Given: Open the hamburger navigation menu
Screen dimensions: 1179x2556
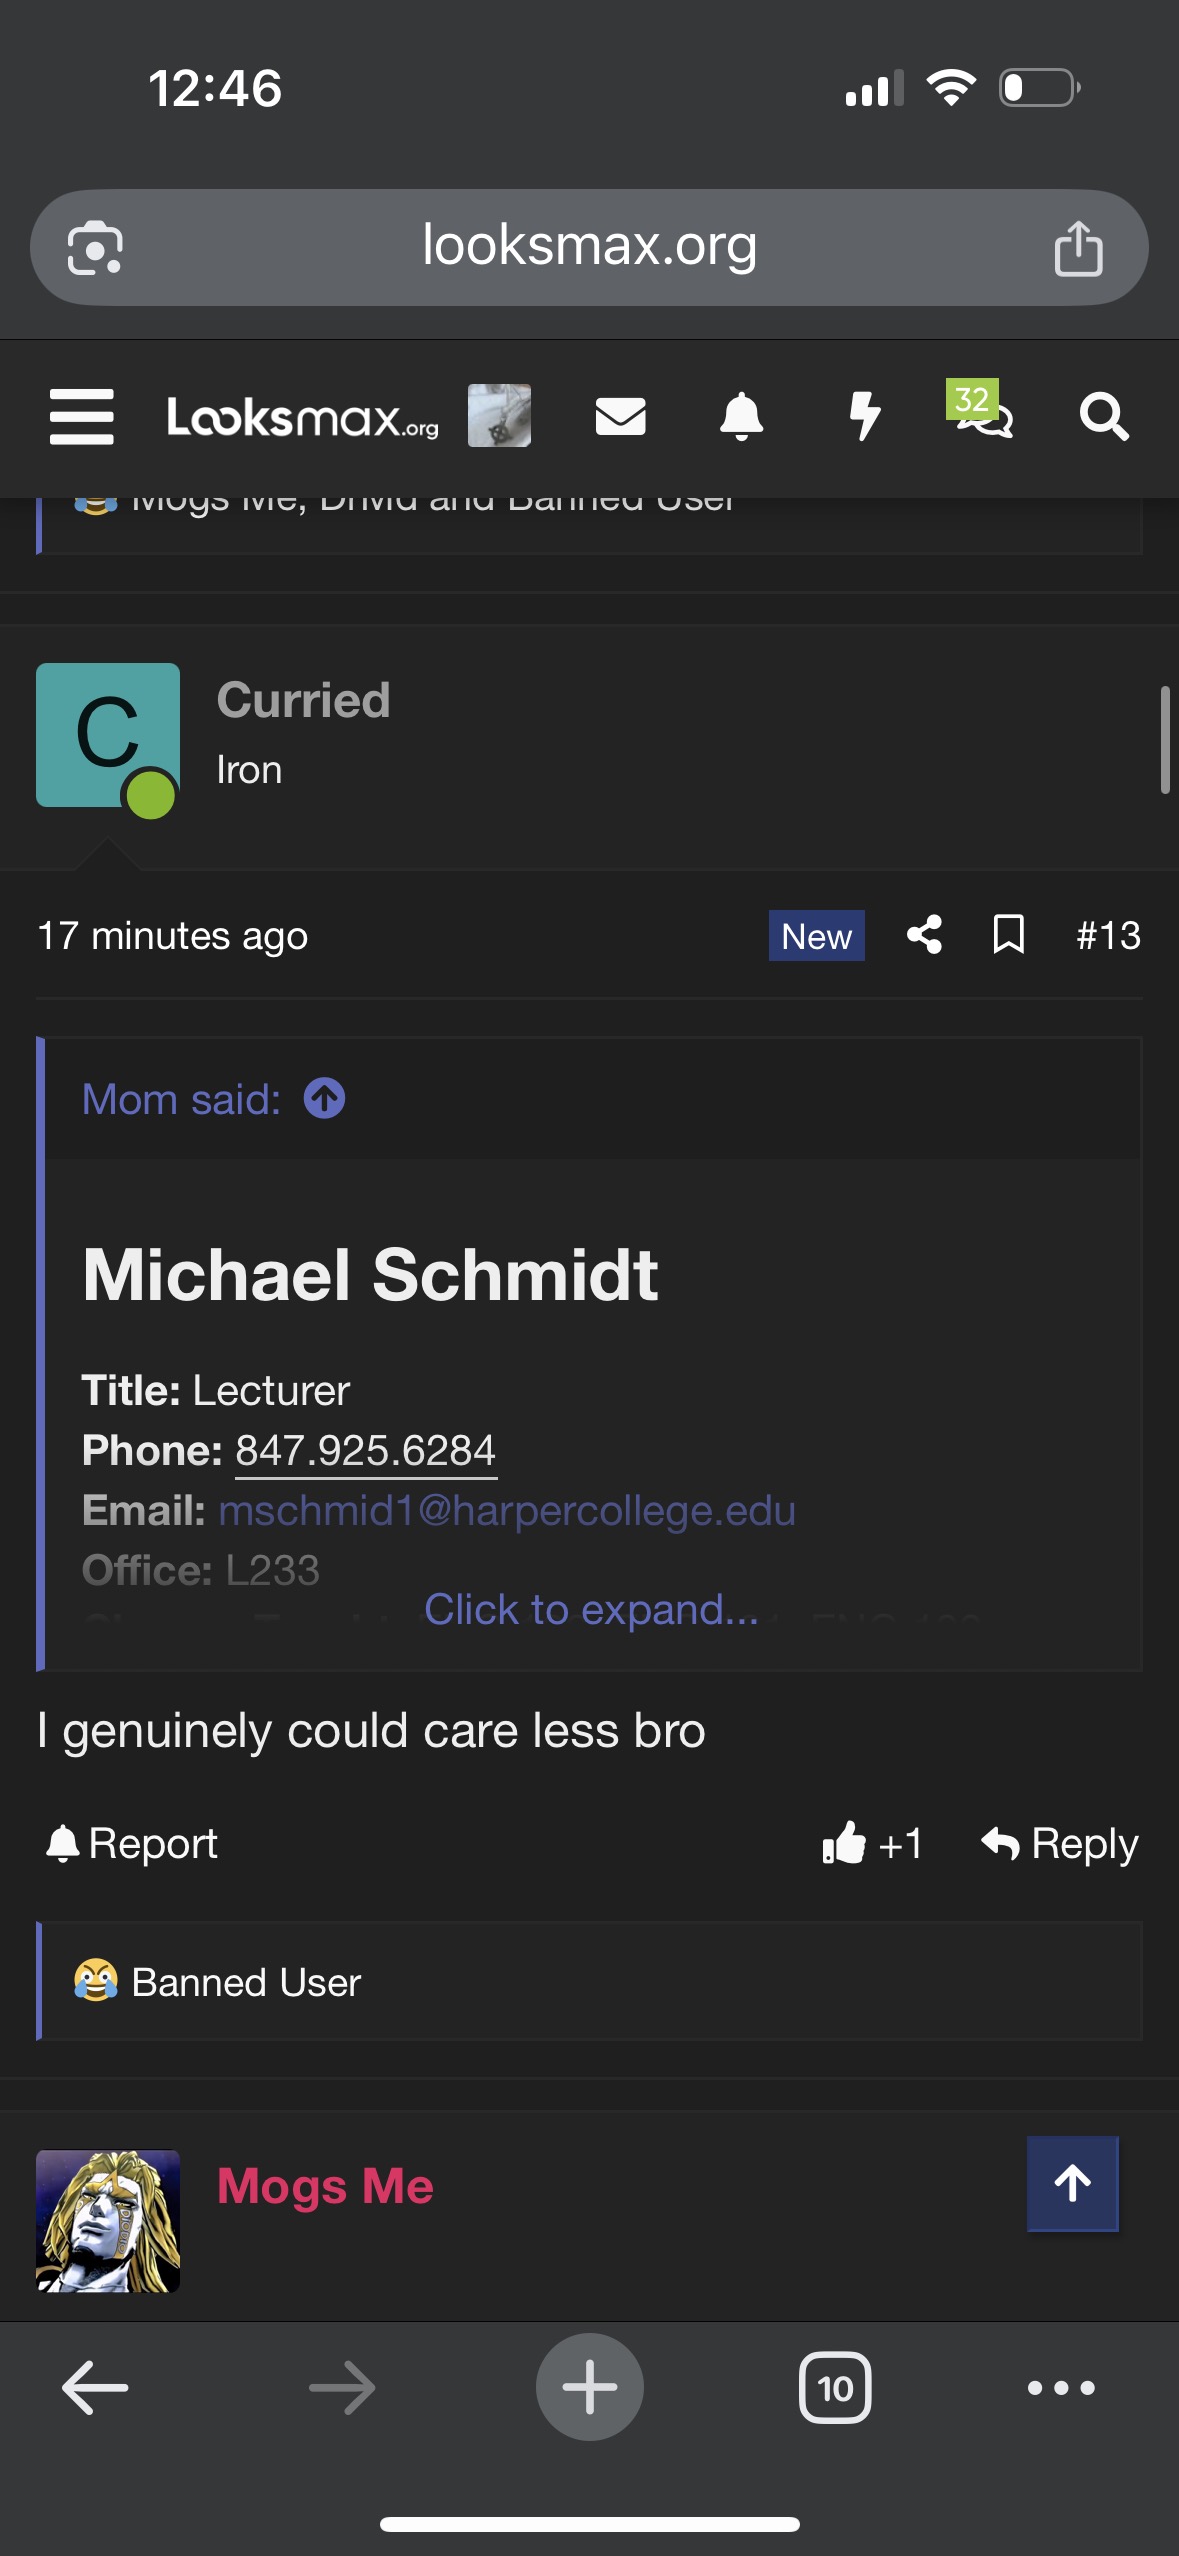Looking at the screenshot, I should tap(82, 416).
